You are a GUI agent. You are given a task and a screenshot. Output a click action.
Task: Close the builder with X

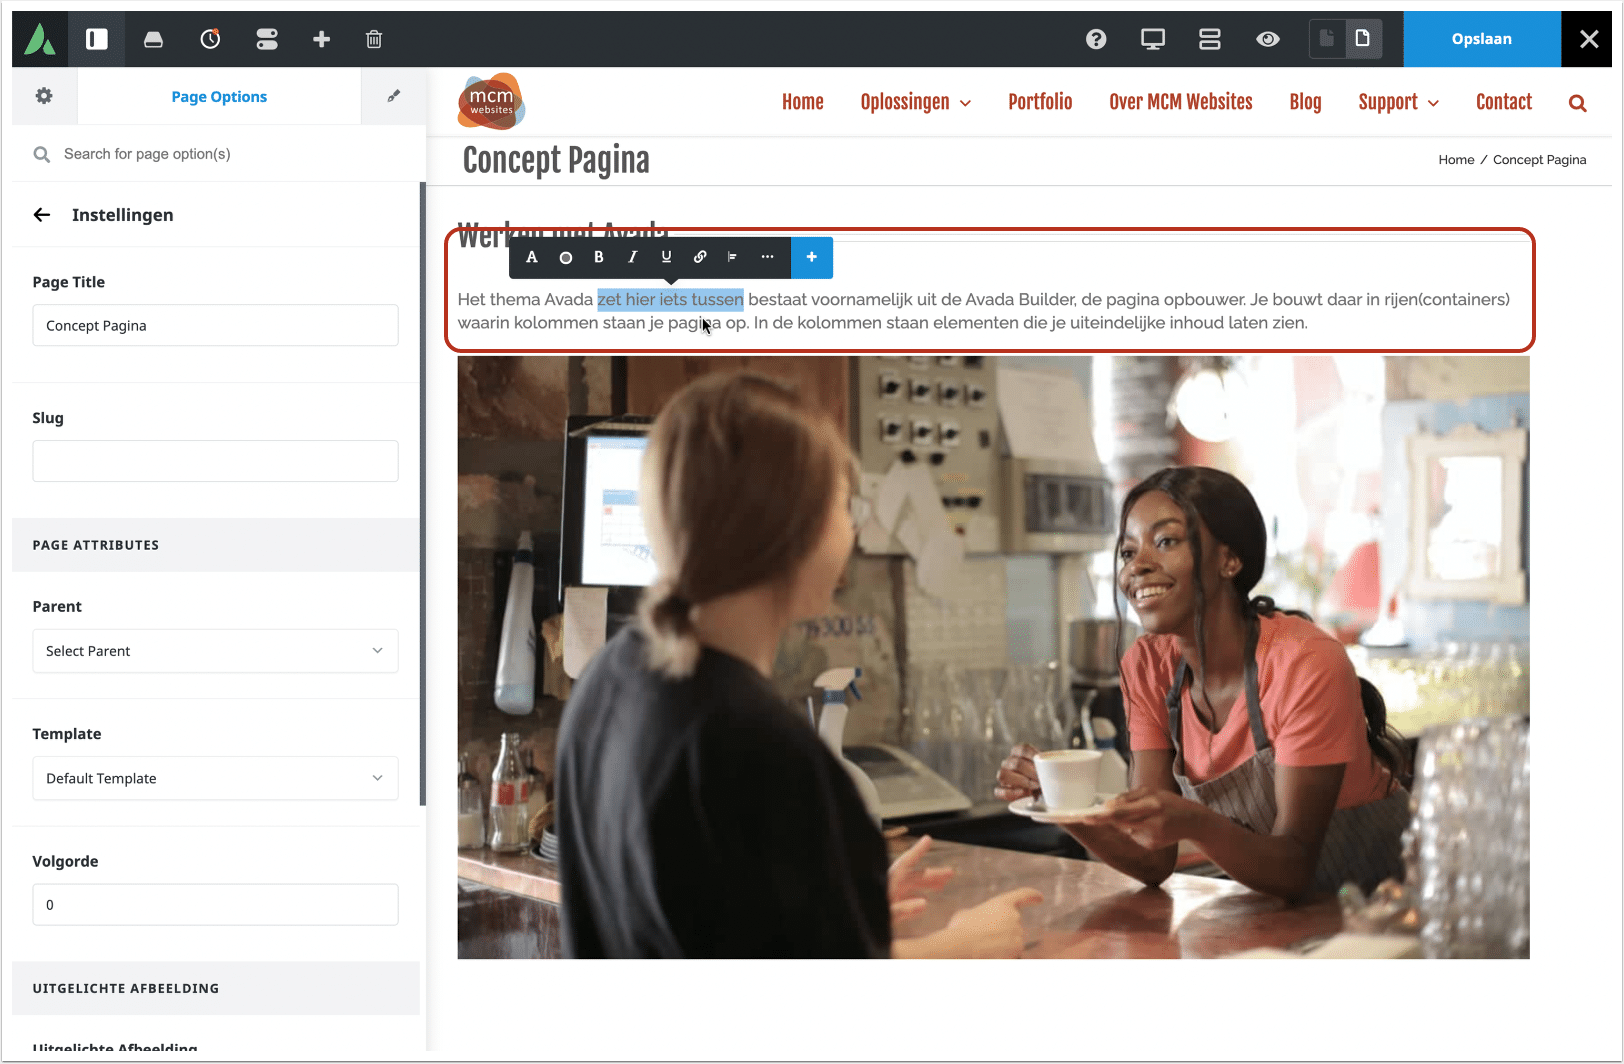pos(1588,39)
